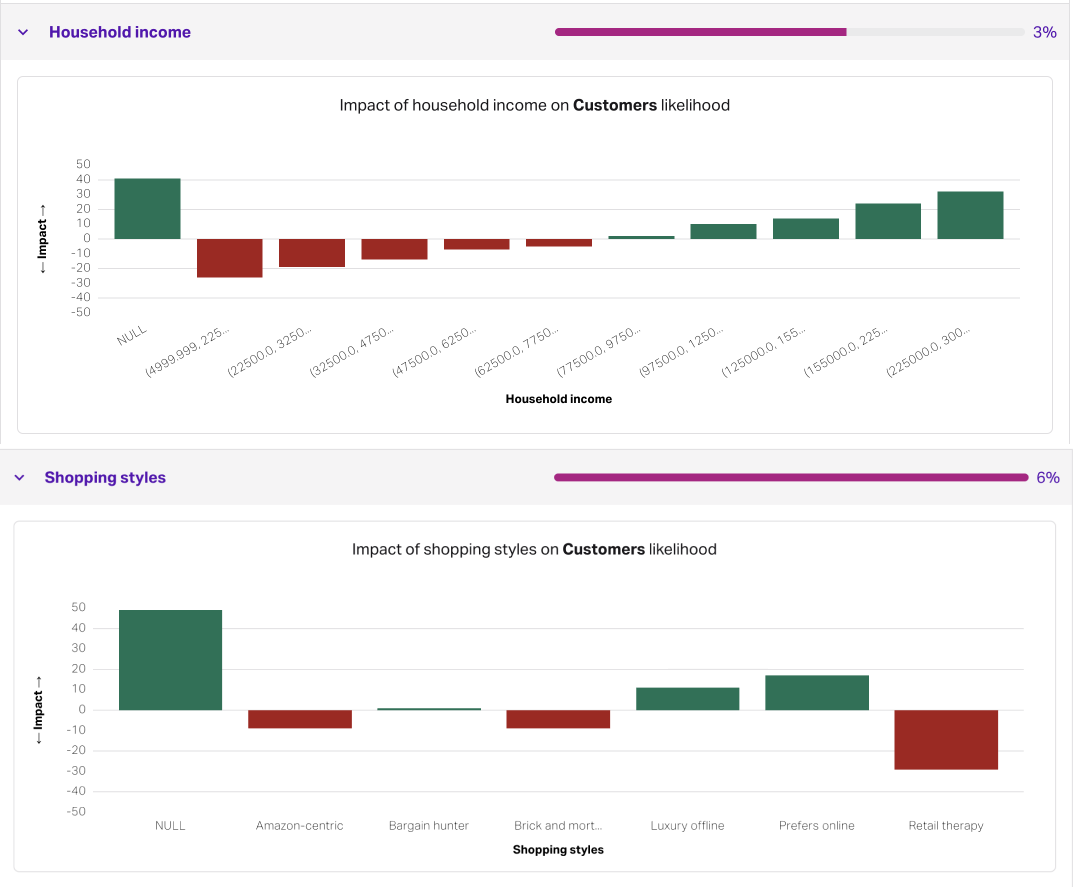Click the Household income importance progress bar

coord(790,32)
